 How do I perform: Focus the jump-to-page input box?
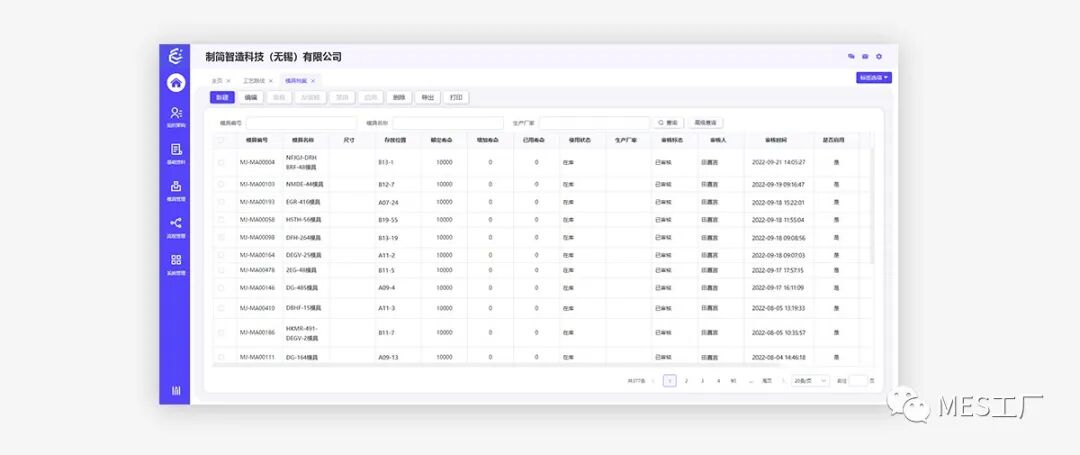point(858,381)
